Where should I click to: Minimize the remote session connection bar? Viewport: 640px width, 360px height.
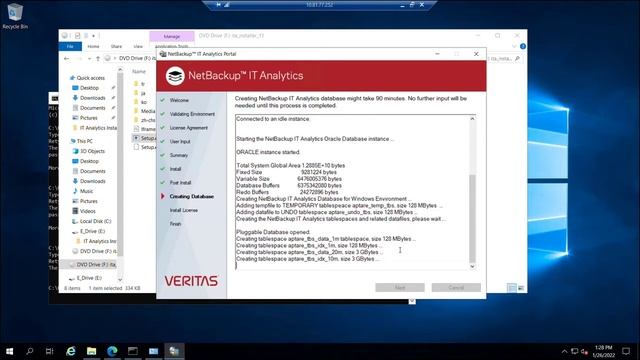pyautogui.click(x=402, y=5)
